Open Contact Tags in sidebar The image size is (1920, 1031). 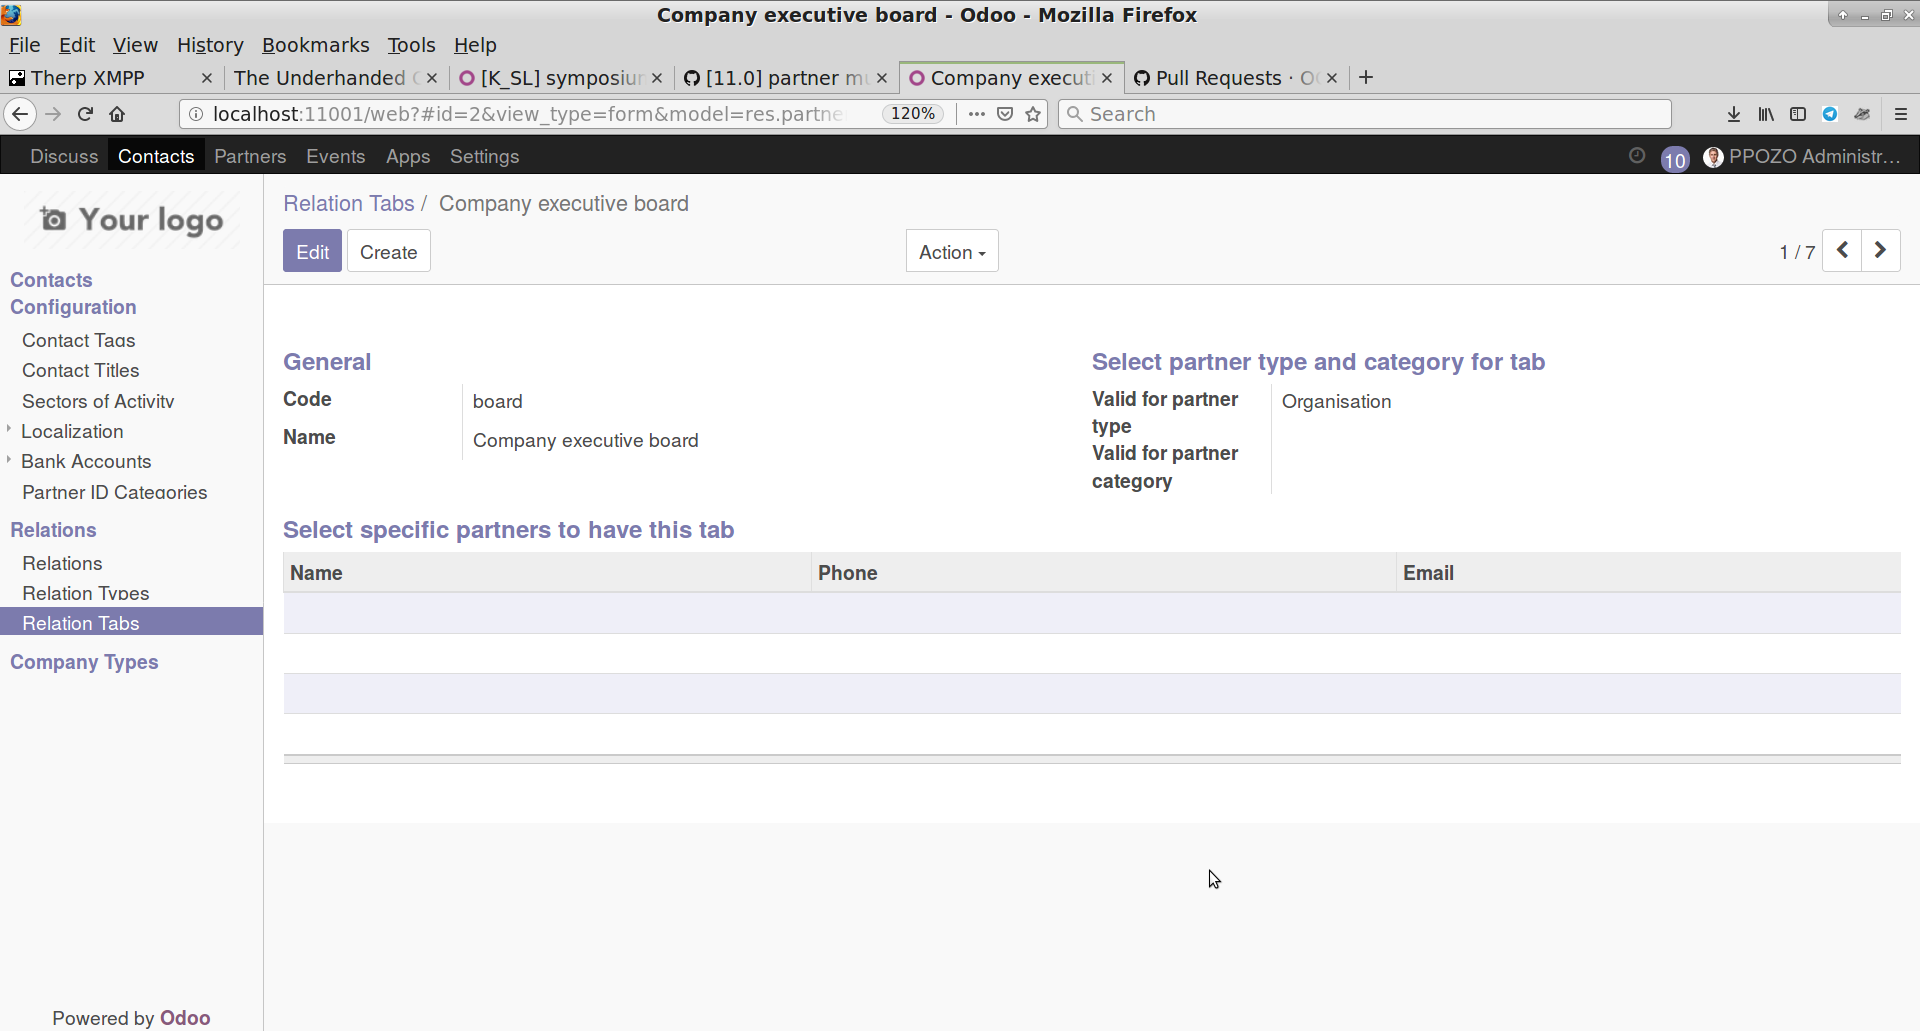pyautogui.click(x=78, y=340)
